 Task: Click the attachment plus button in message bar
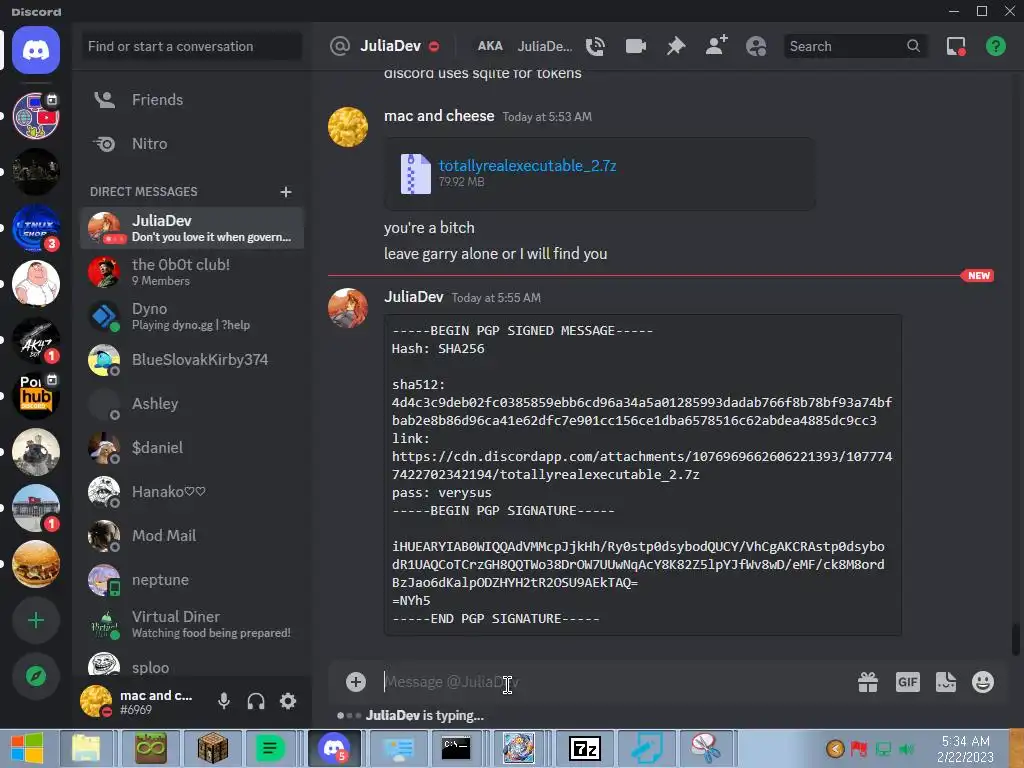pos(356,682)
